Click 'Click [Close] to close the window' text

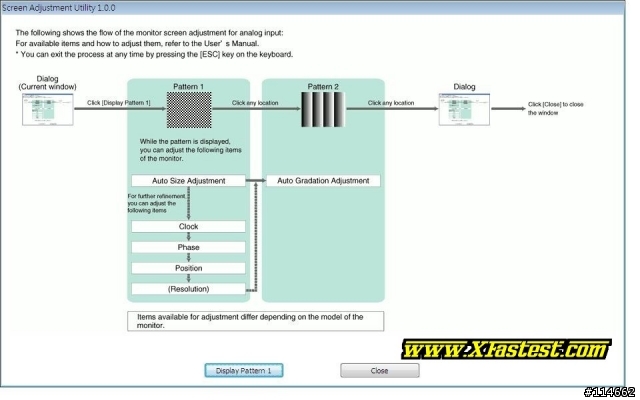556,109
